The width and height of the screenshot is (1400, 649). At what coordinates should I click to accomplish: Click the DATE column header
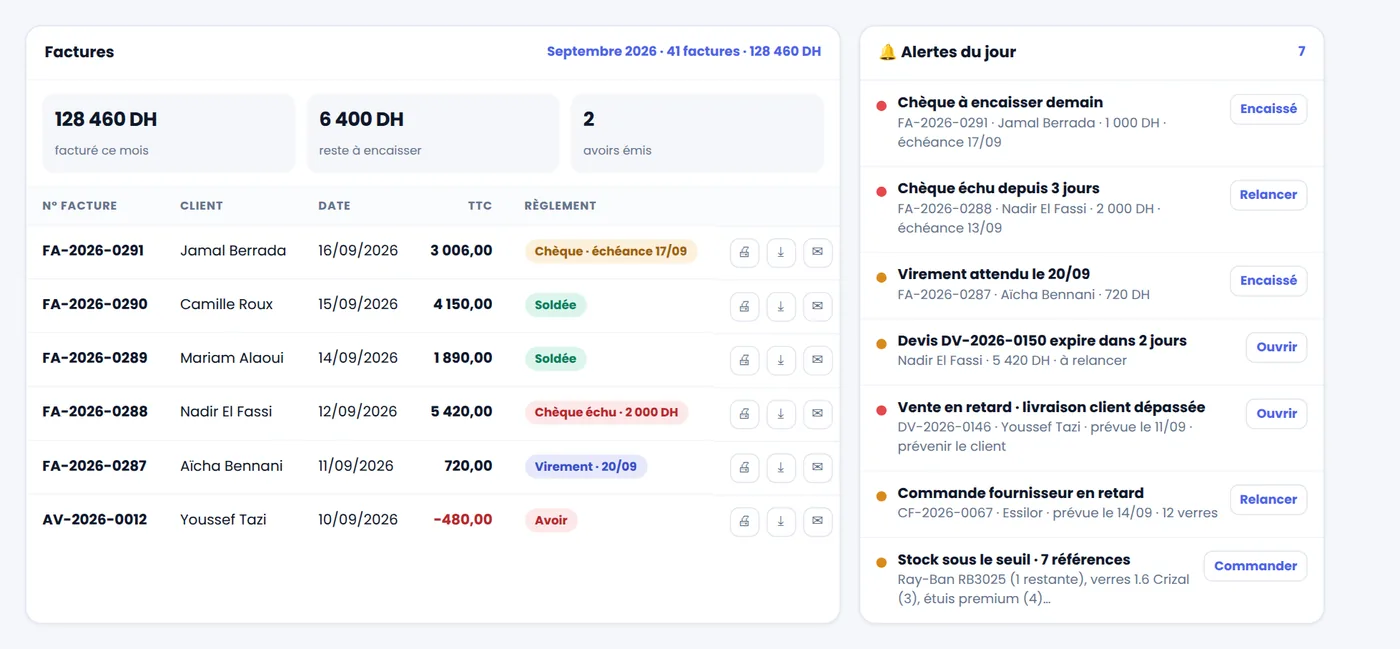334,206
